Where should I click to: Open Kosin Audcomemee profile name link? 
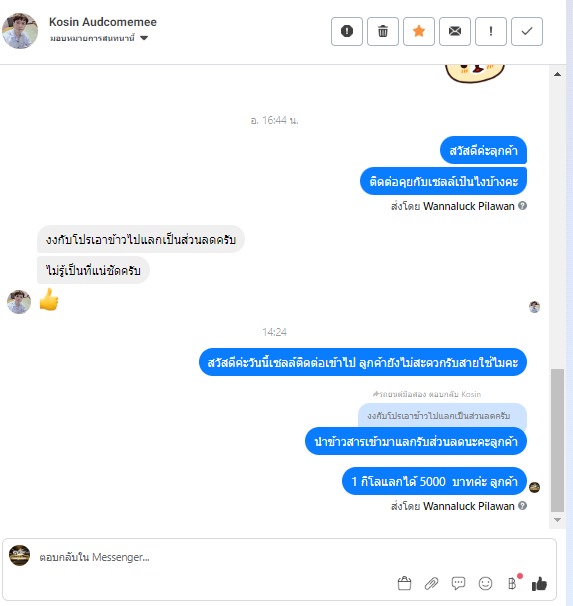pyautogui.click(x=103, y=22)
